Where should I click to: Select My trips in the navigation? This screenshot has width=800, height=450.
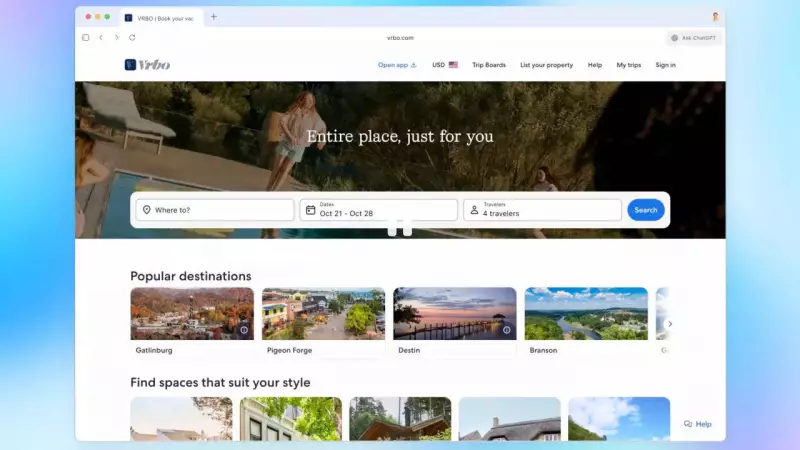click(628, 65)
